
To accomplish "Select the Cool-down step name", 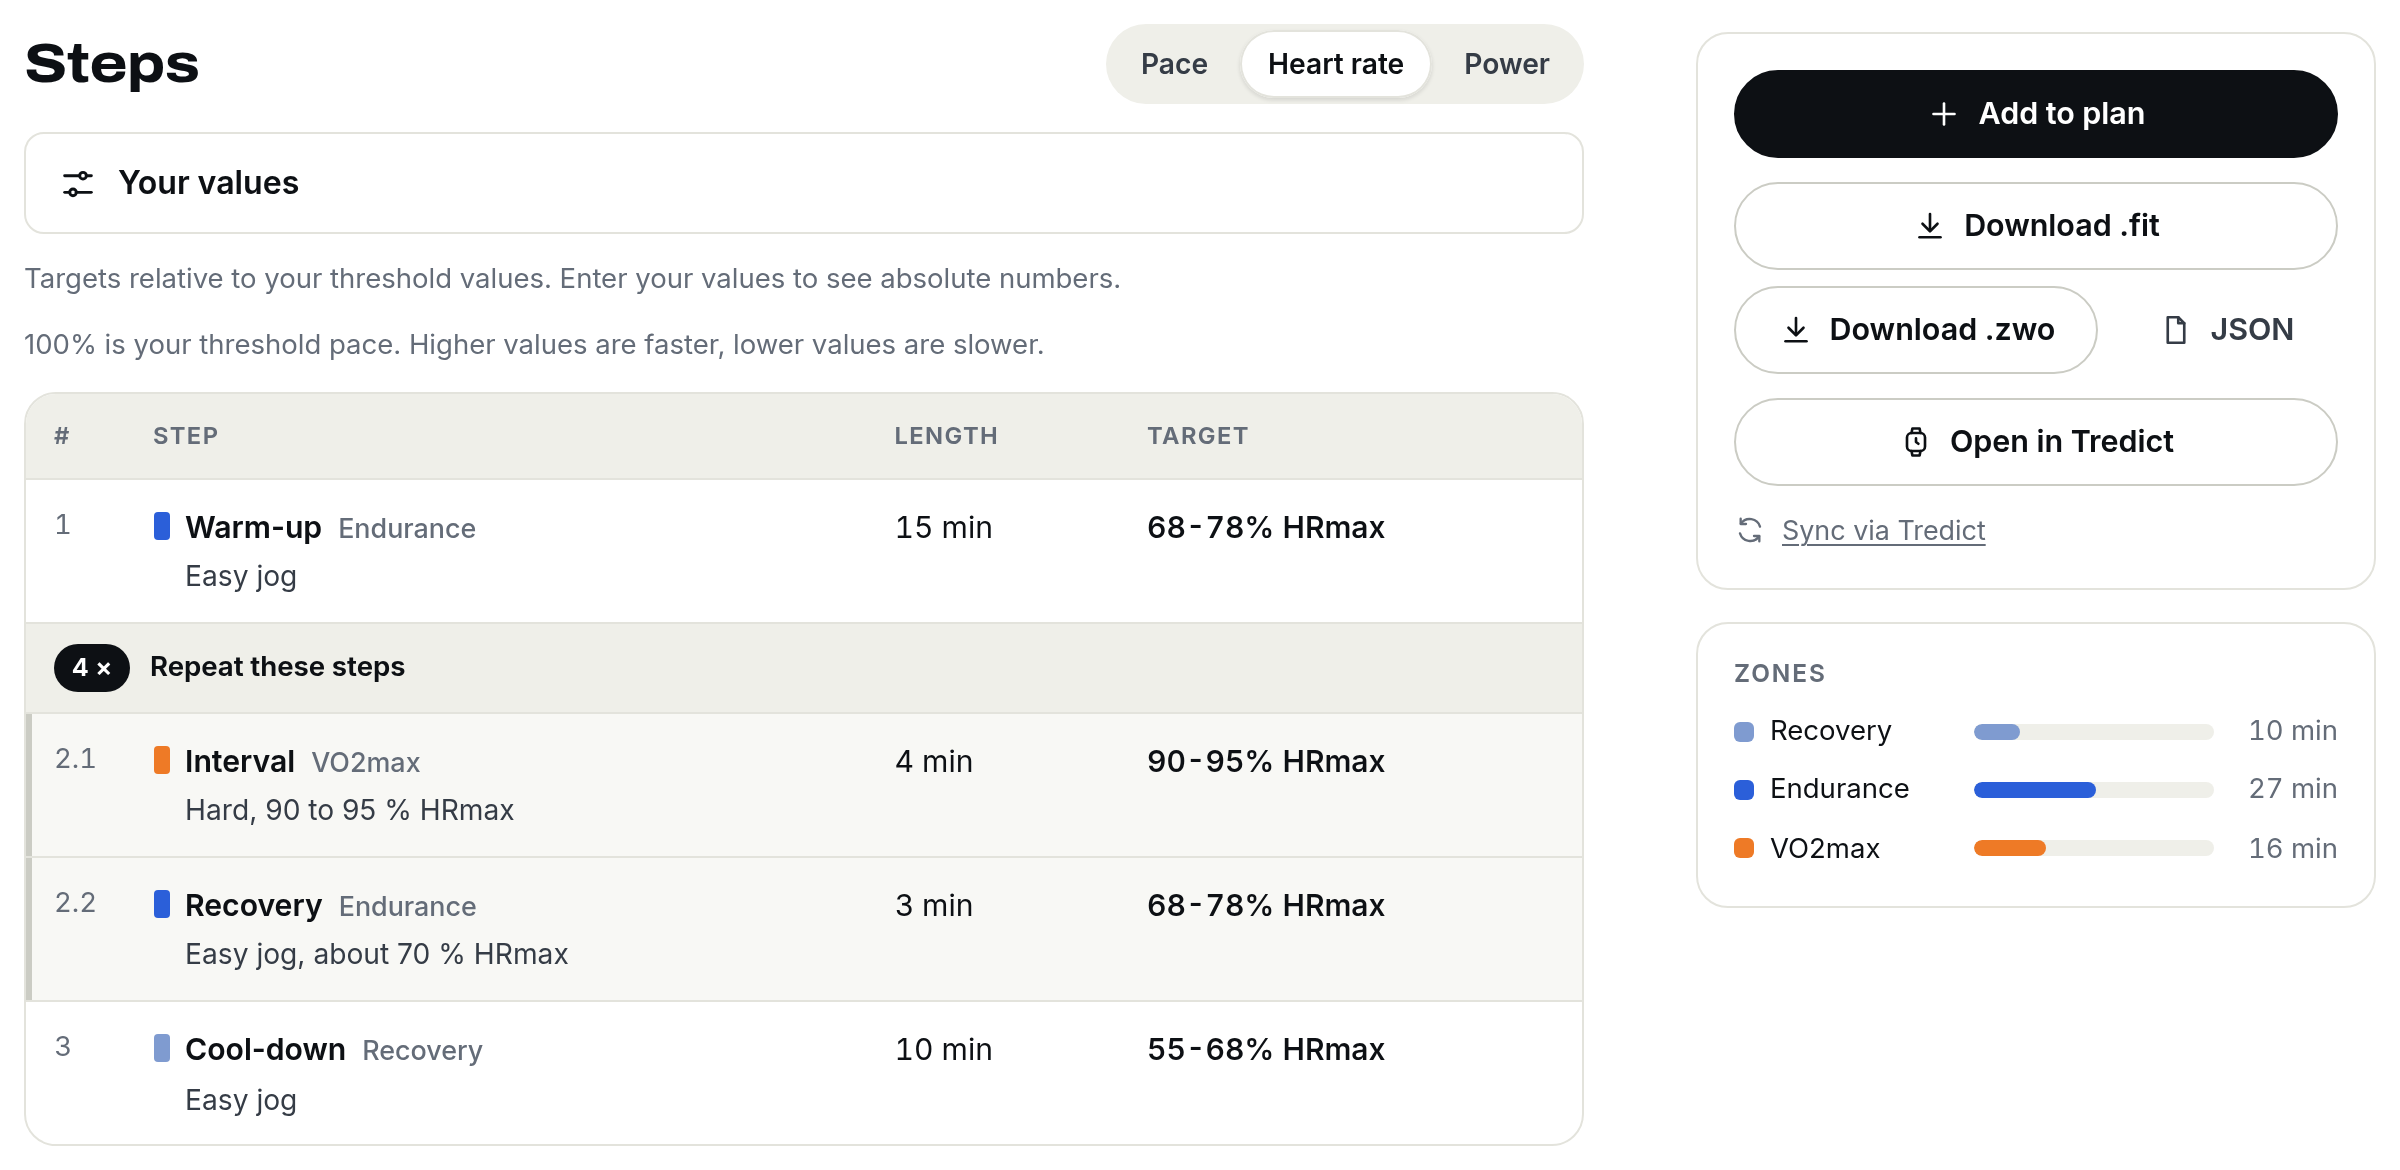I will coord(265,1049).
